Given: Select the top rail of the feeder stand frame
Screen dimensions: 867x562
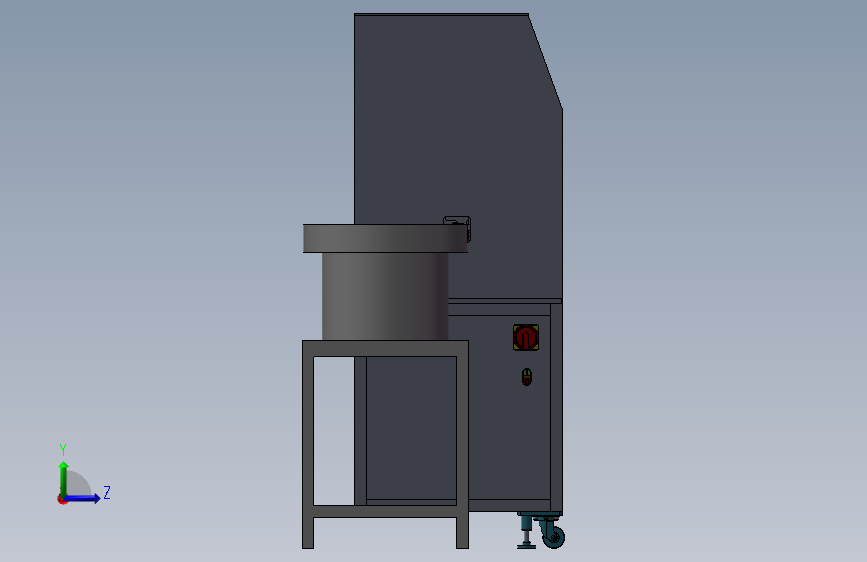Looking at the screenshot, I should point(385,348).
